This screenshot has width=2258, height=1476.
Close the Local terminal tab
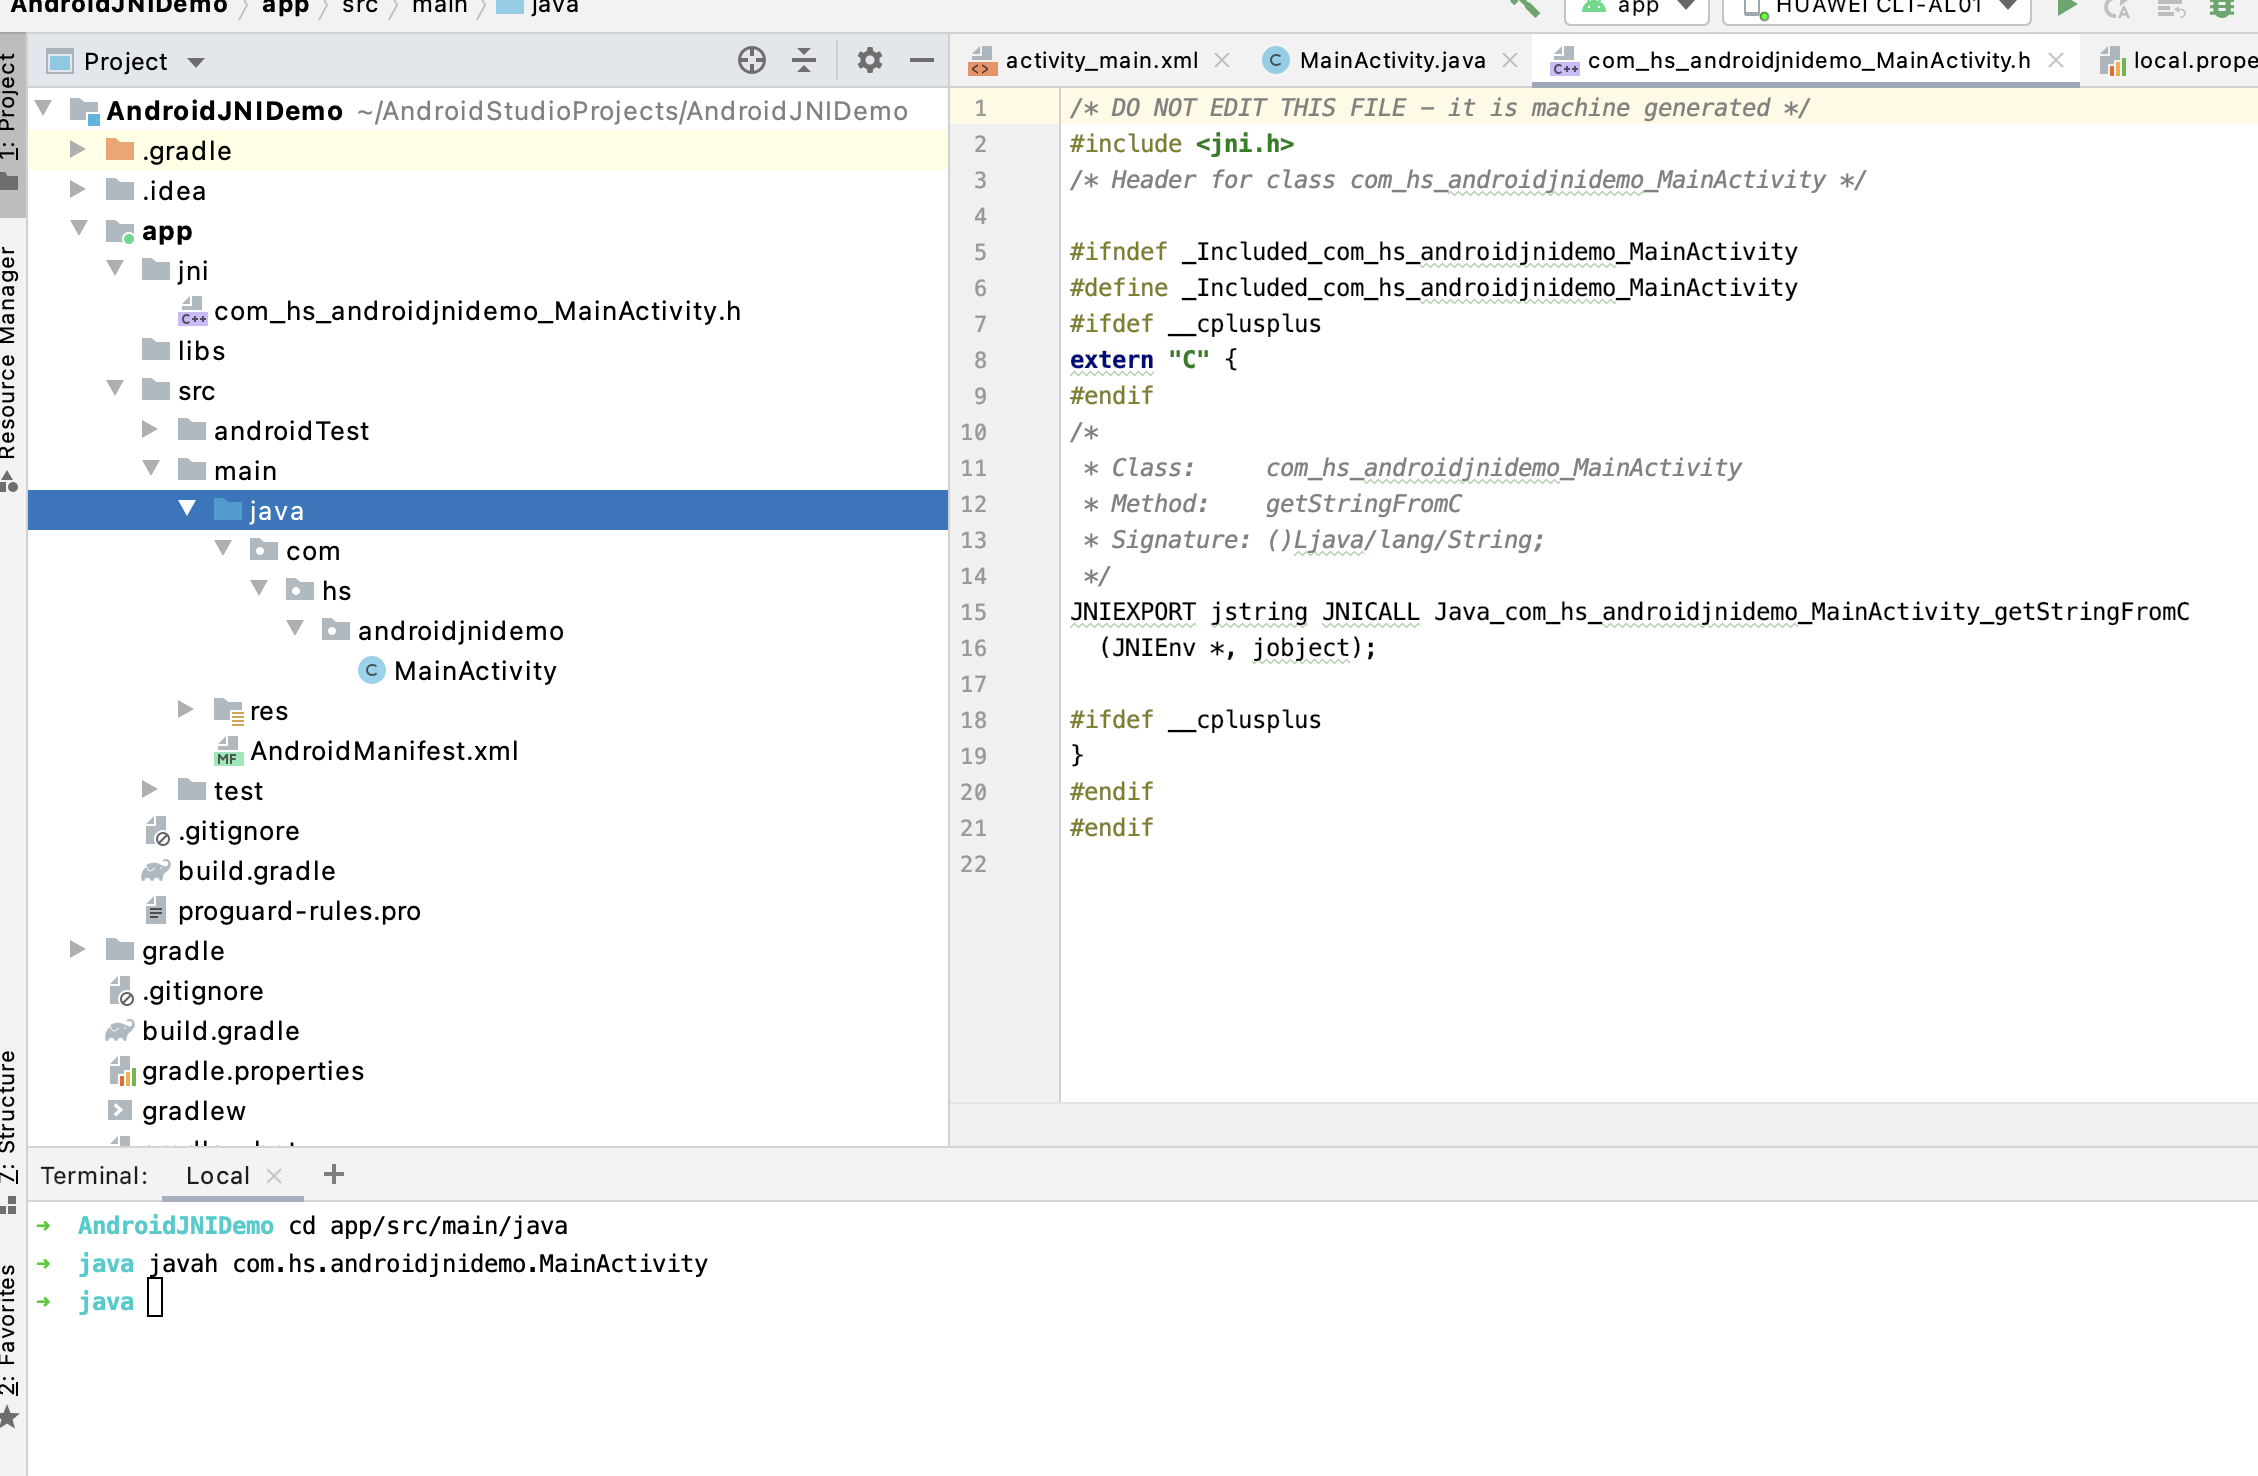click(x=275, y=1176)
